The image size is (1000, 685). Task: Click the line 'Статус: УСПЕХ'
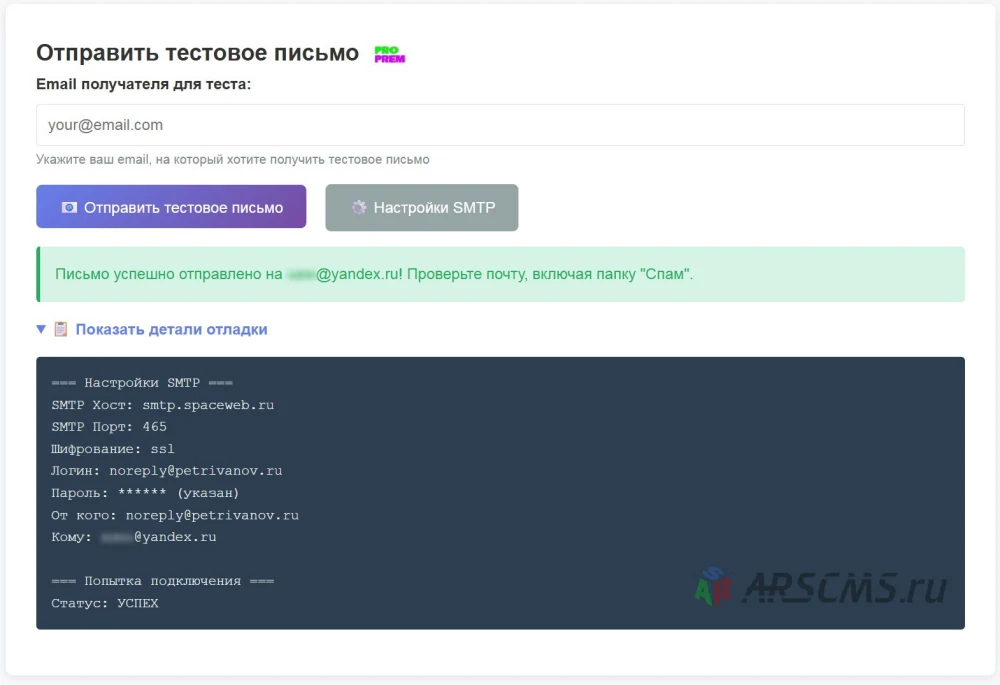pyautogui.click(x=105, y=603)
